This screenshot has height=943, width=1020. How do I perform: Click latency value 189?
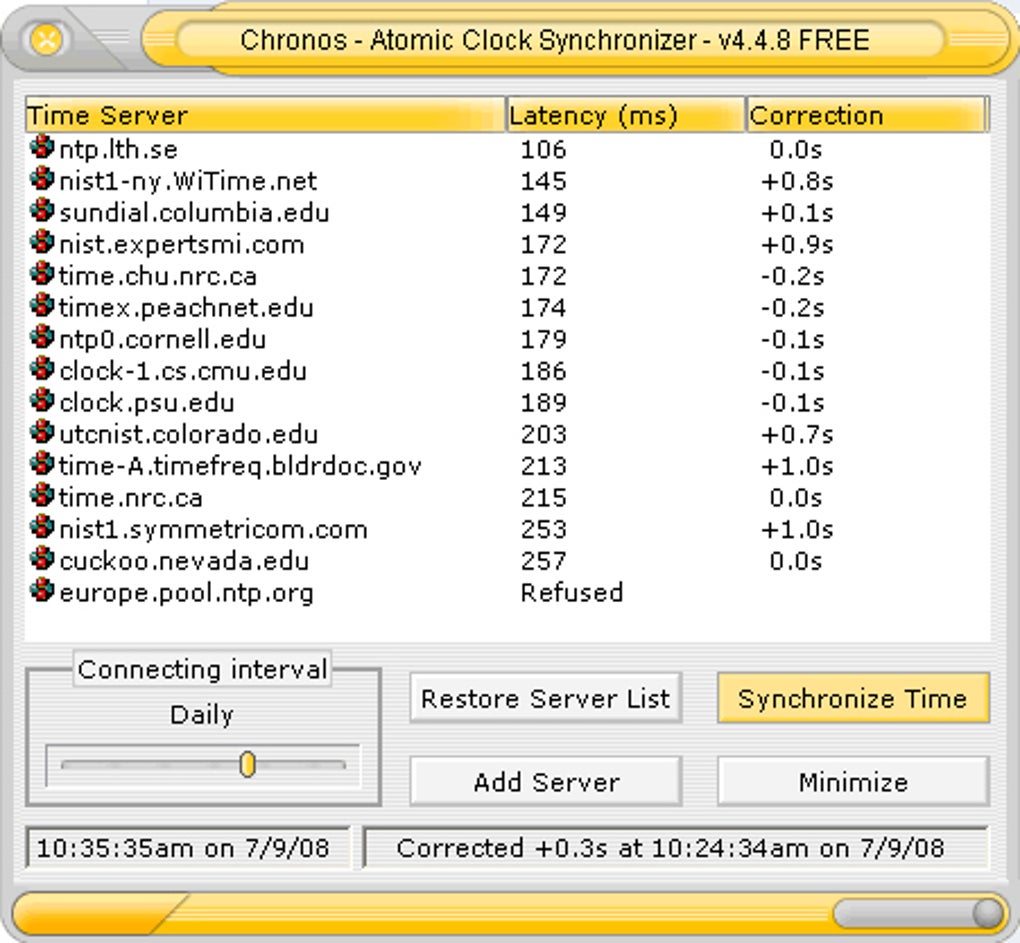(x=543, y=403)
